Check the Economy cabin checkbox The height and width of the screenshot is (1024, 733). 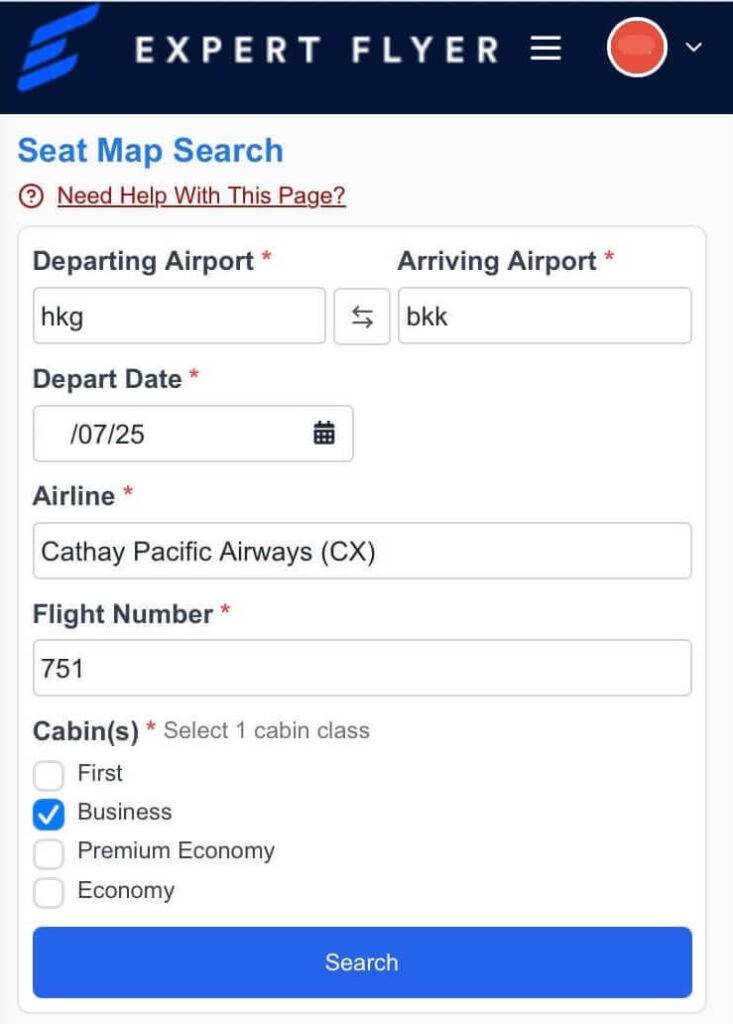click(49, 891)
